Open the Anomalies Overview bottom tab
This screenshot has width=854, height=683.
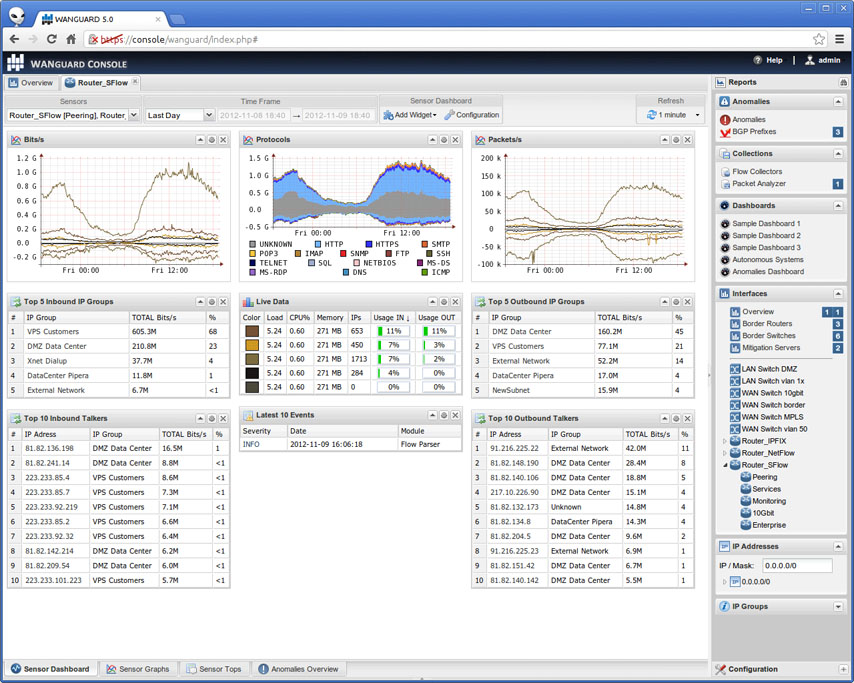point(298,669)
